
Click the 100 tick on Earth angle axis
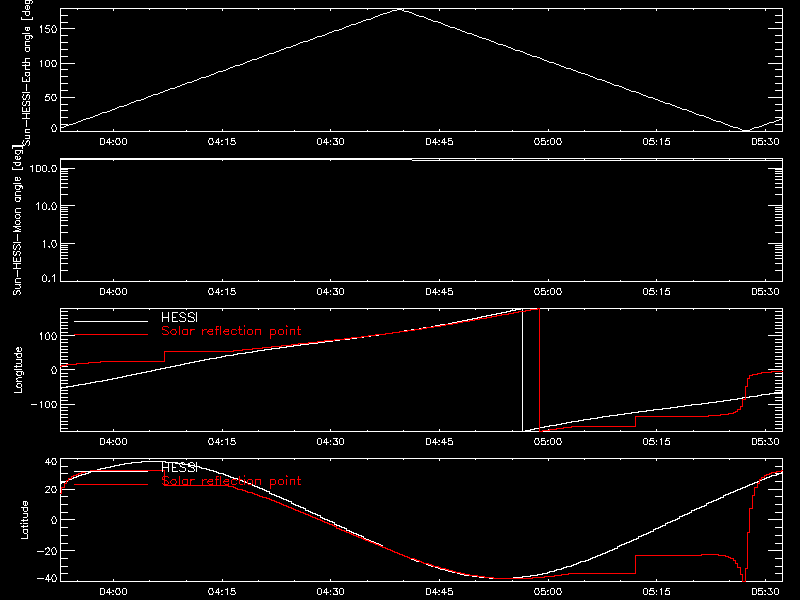[47, 63]
